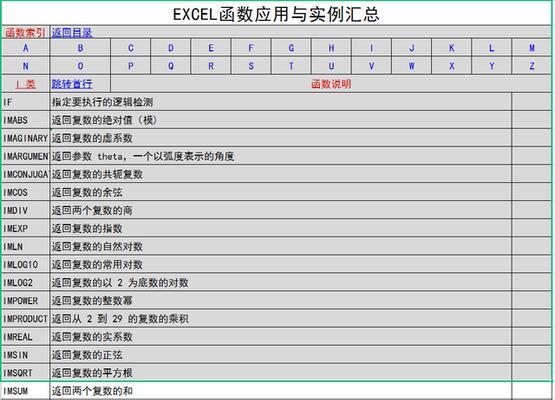Jump to letter L index
This screenshot has width=555, height=400.
(492, 48)
